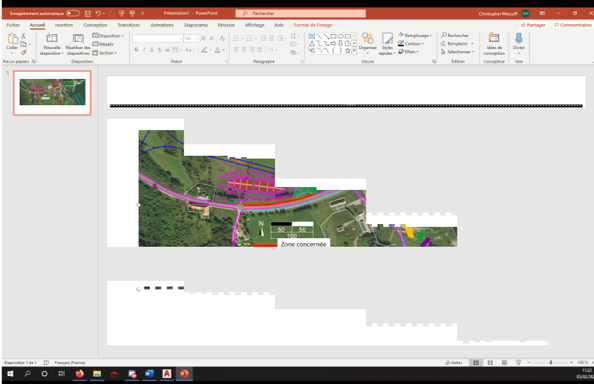Click the save icon in title bar
Screen dimensions: 594x384
88,13
